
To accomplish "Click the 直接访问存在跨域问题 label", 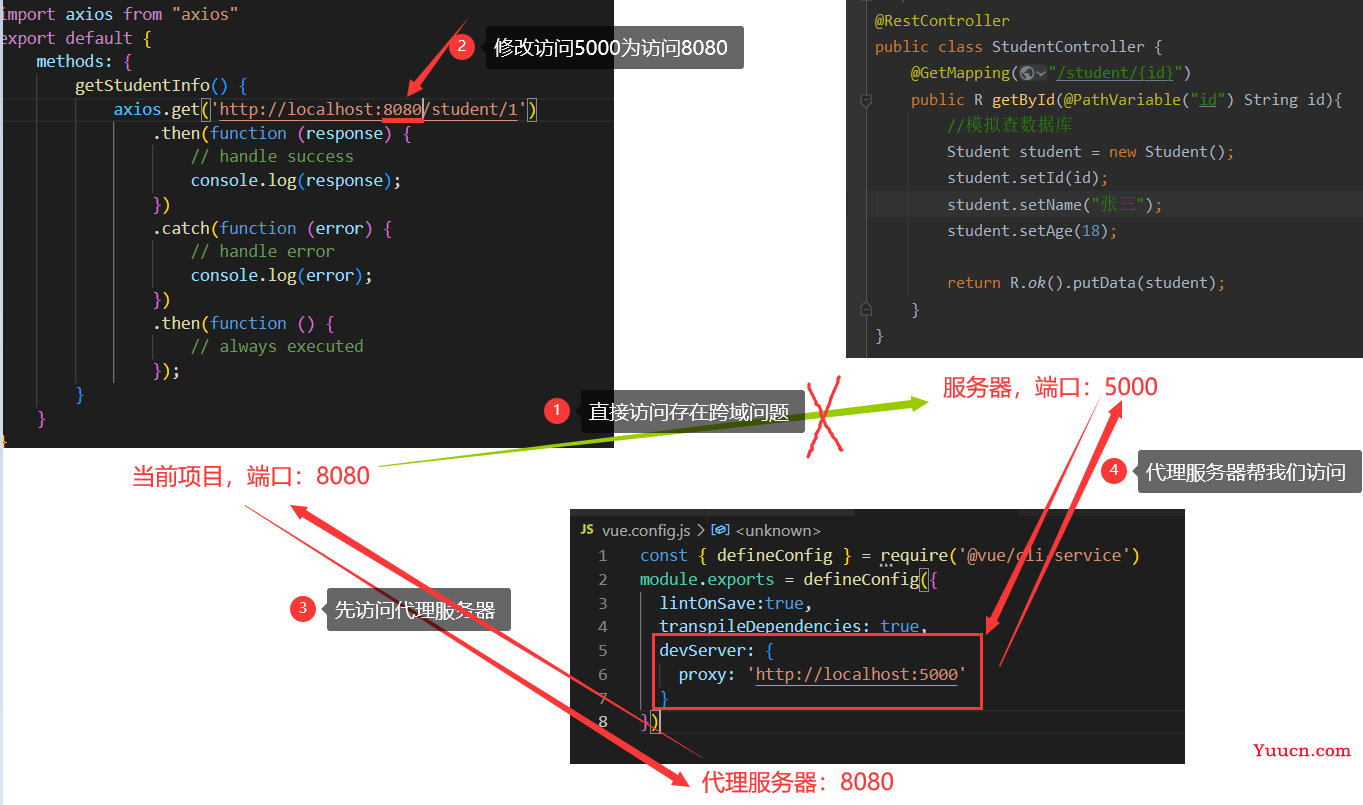I will click(x=689, y=412).
